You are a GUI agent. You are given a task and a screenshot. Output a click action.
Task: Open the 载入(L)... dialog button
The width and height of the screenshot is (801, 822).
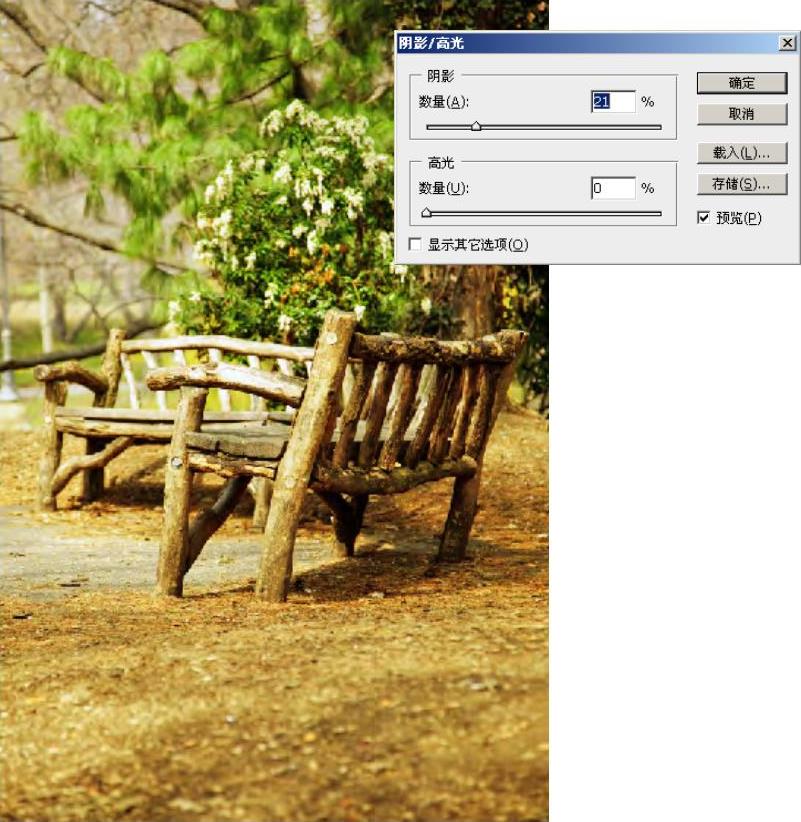(742, 153)
